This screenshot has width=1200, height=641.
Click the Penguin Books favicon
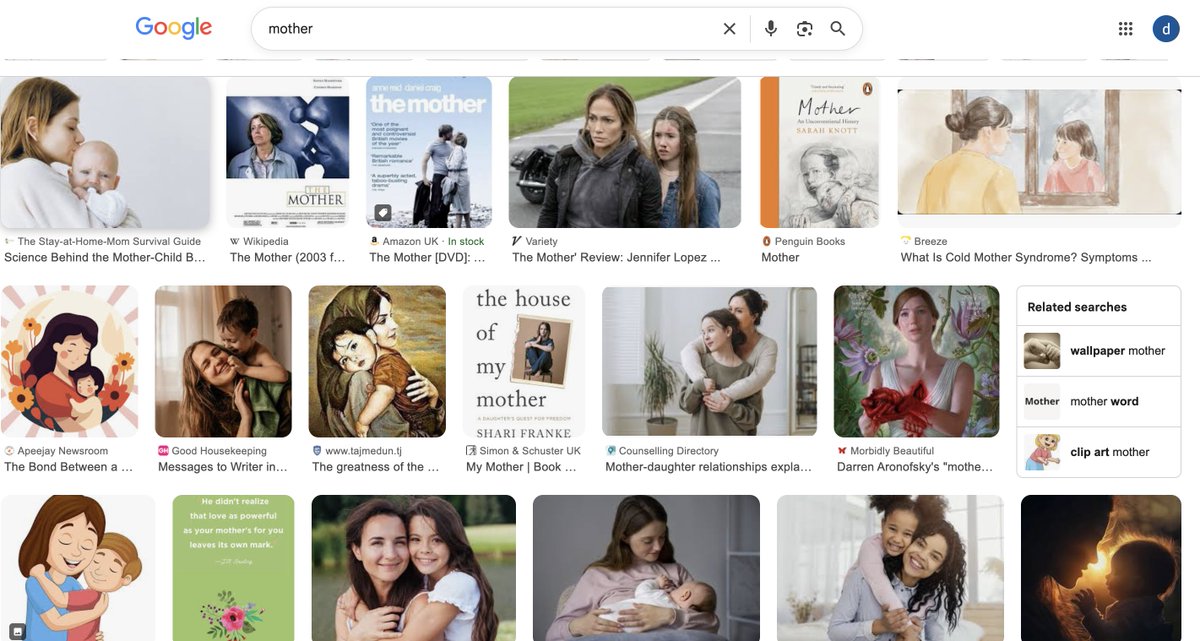(767, 242)
